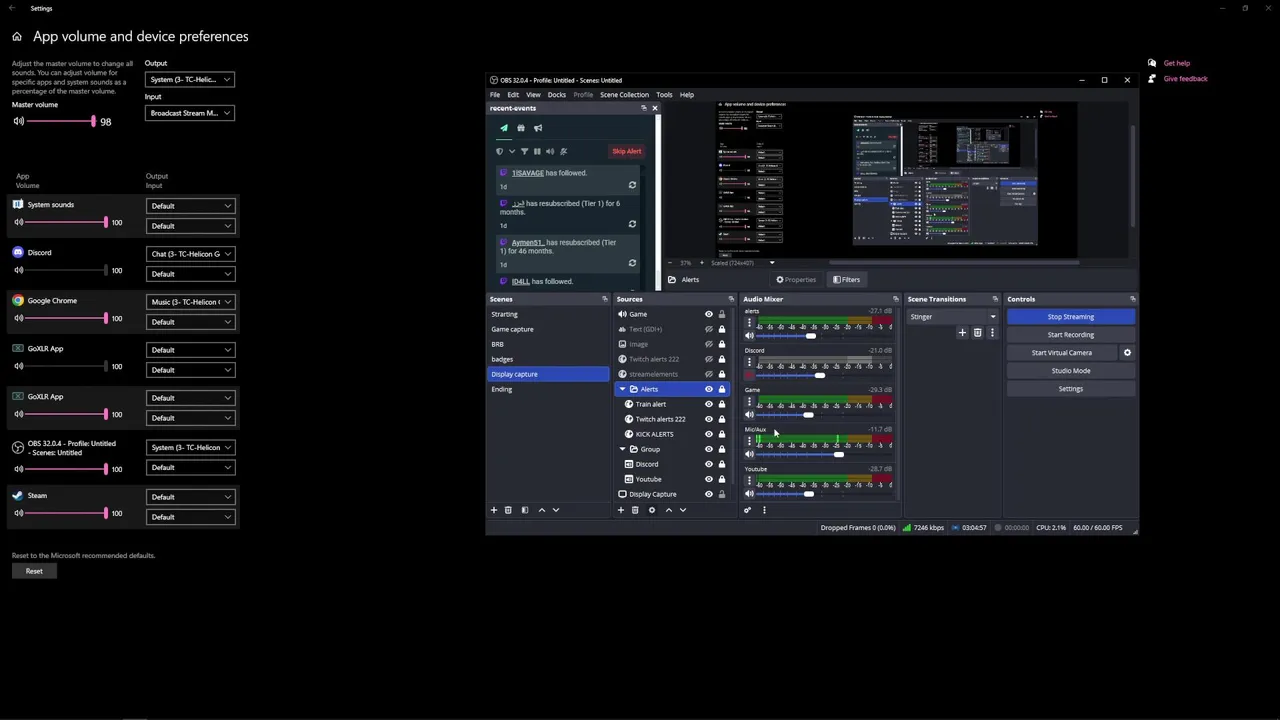The image size is (1280, 720).
Task: Open the Steam output device dropdown
Action: tap(190, 497)
